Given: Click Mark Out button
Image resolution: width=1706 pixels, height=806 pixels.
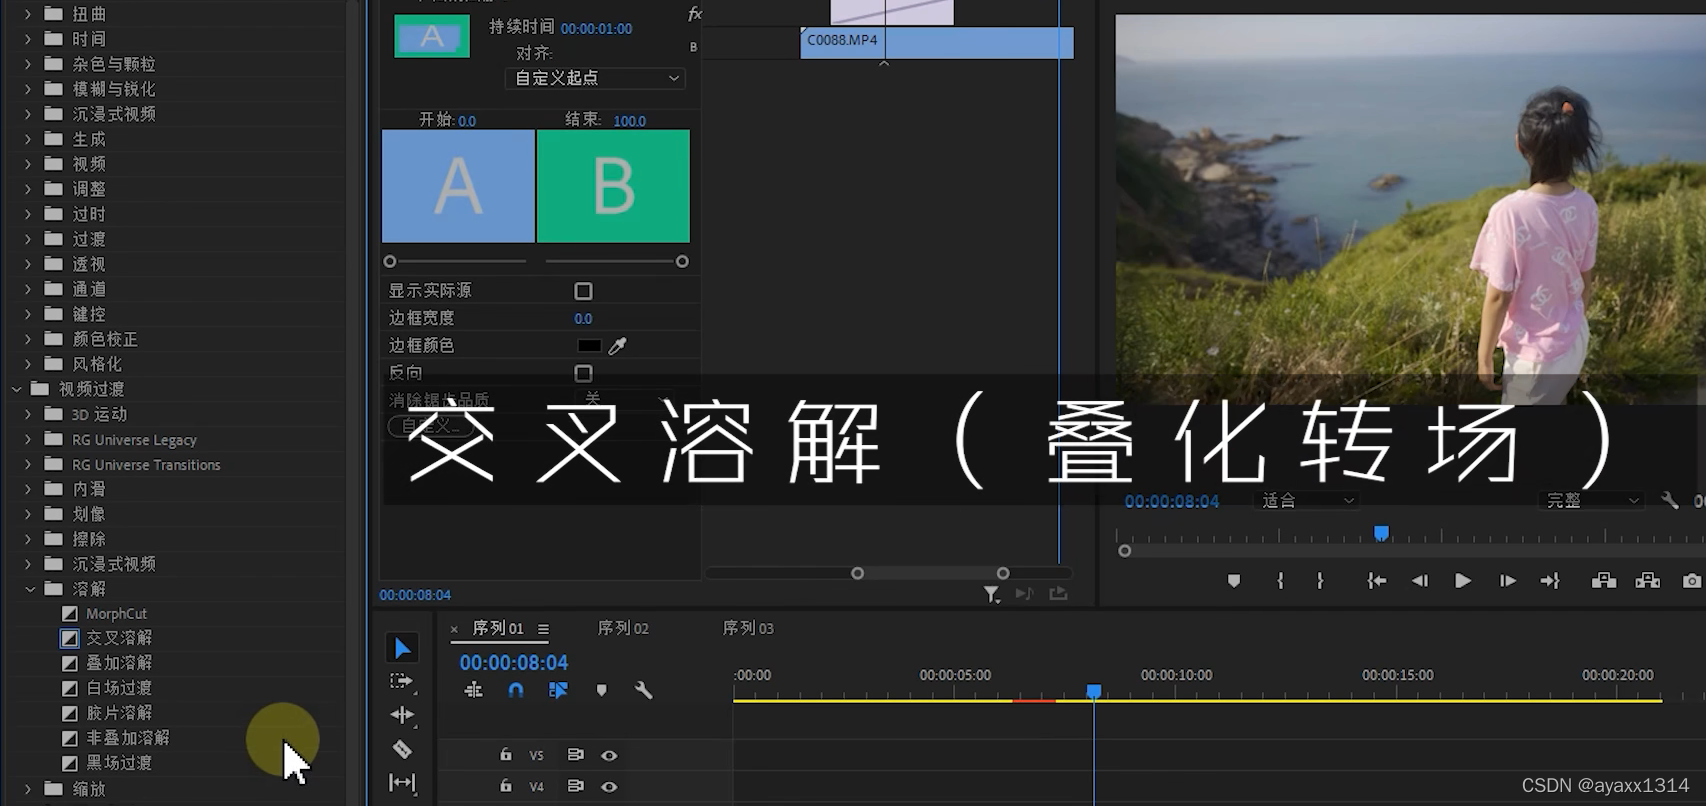Looking at the screenshot, I should click(1320, 581).
